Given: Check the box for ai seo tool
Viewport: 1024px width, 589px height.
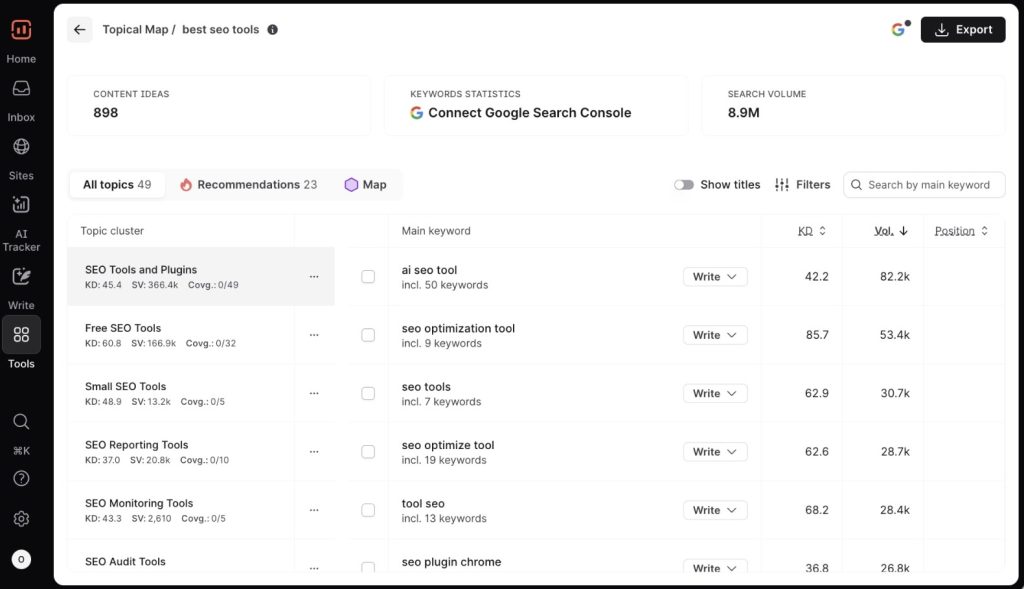Looking at the screenshot, I should pos(368,277).
